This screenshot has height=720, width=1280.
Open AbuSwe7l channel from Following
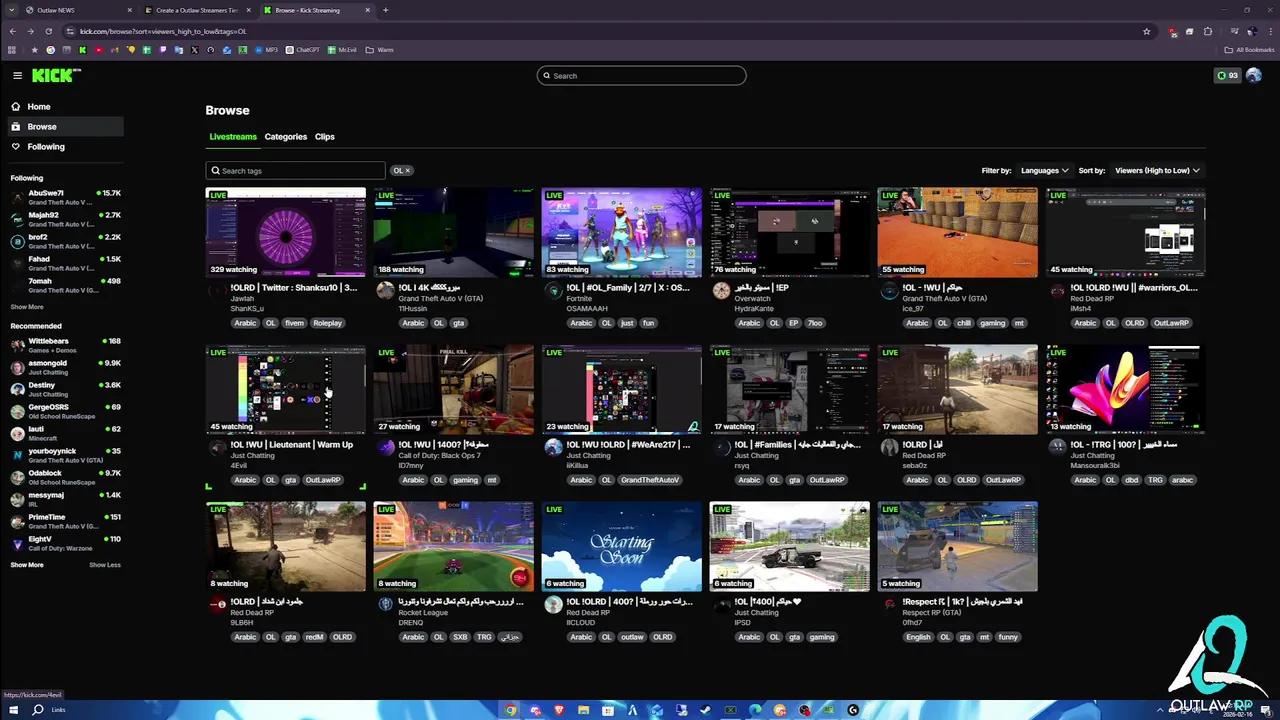pos(65,197)
